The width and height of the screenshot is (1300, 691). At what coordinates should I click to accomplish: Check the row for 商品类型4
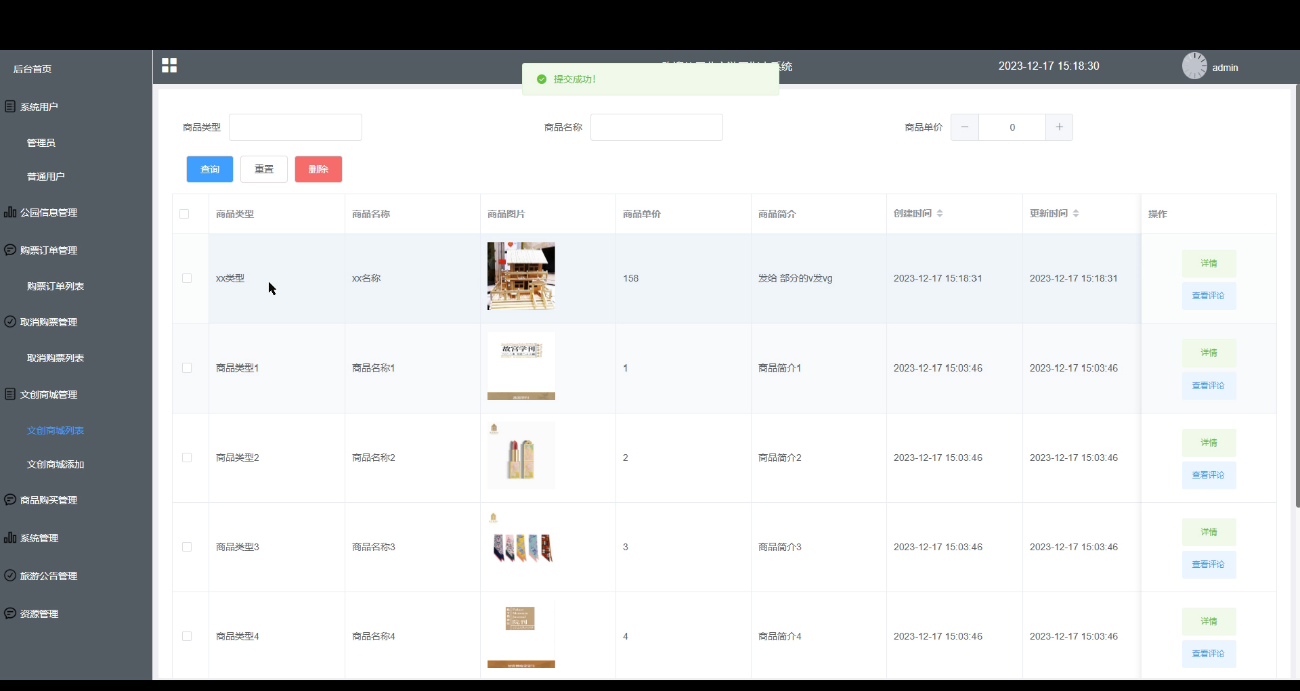click(187, 636)
